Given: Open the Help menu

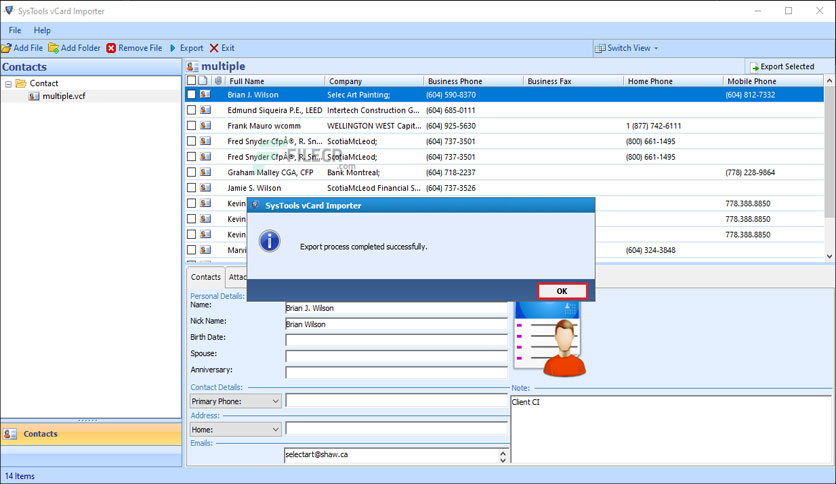Looking at the screenshot, I should 42,30.
